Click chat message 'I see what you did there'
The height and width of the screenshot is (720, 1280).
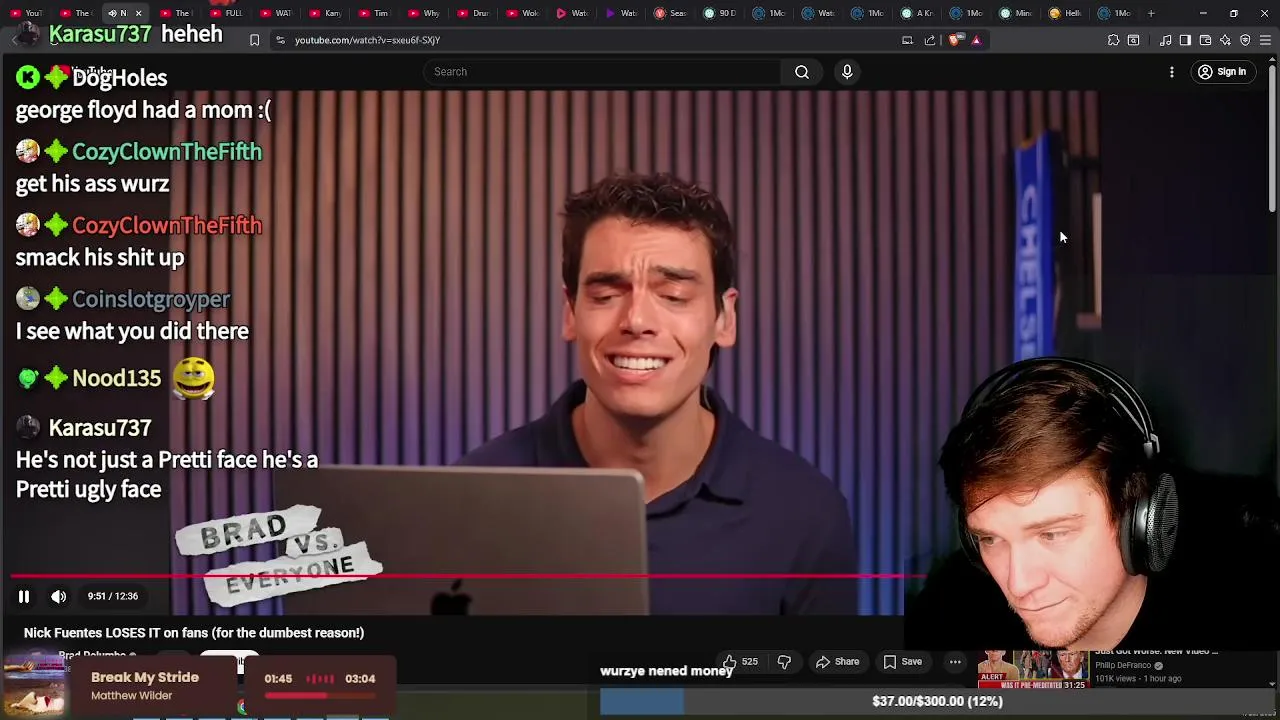click(132, 331)
